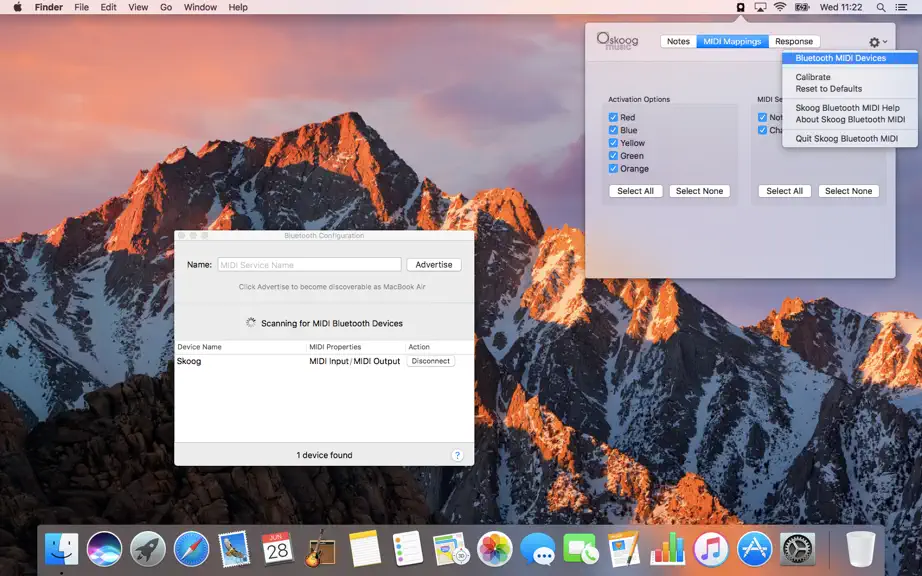Click the Advertise button
This screenshot has width=922, height=576.
point(434,264)
